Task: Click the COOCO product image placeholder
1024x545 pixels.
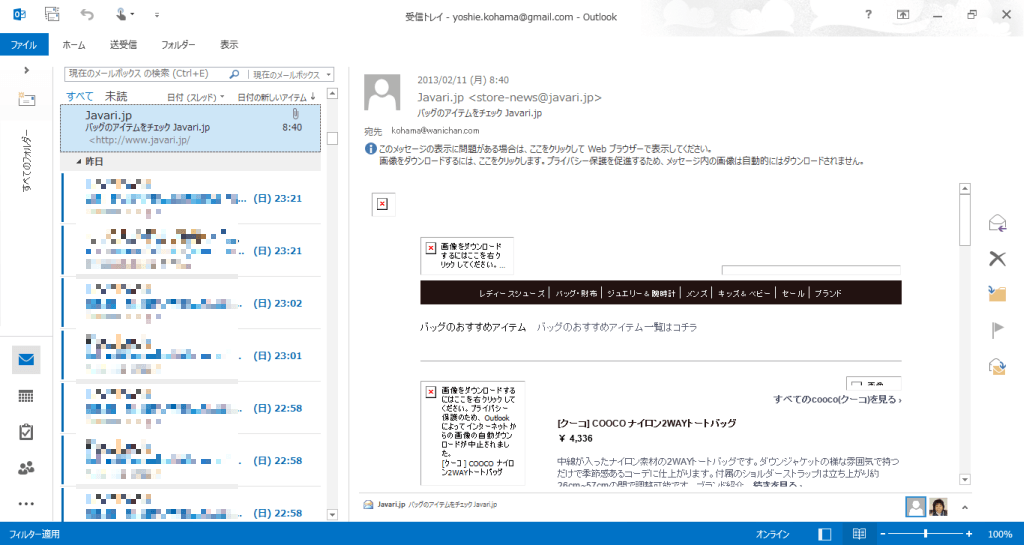Action: click(473, 433)
